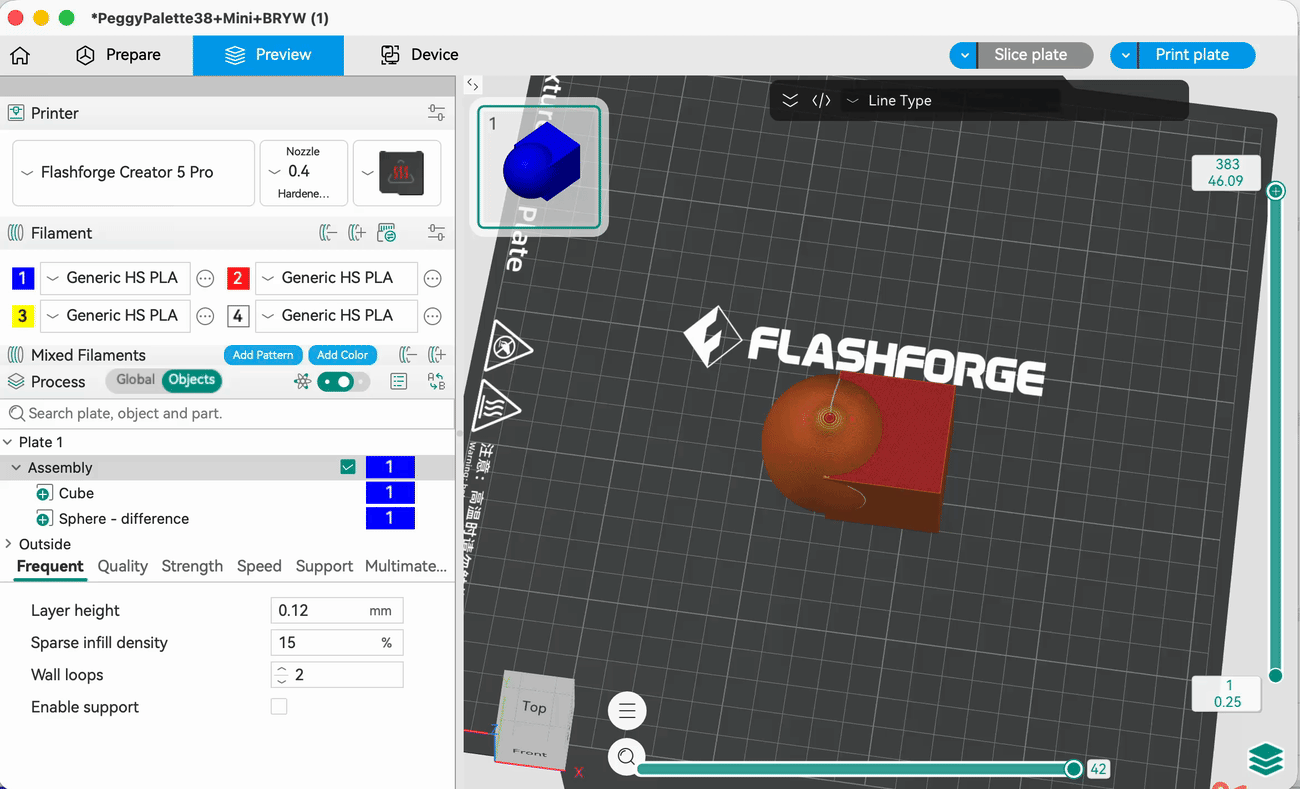Screen dimensions: 1300x789
Task: Open filament 1 Generic HS PLA dropdown
Action: (x=115, y=278)
